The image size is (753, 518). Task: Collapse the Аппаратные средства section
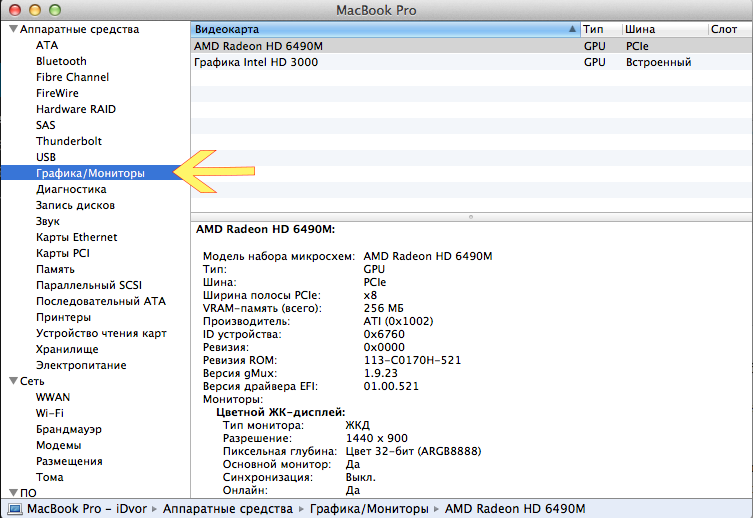pos(12,30)
